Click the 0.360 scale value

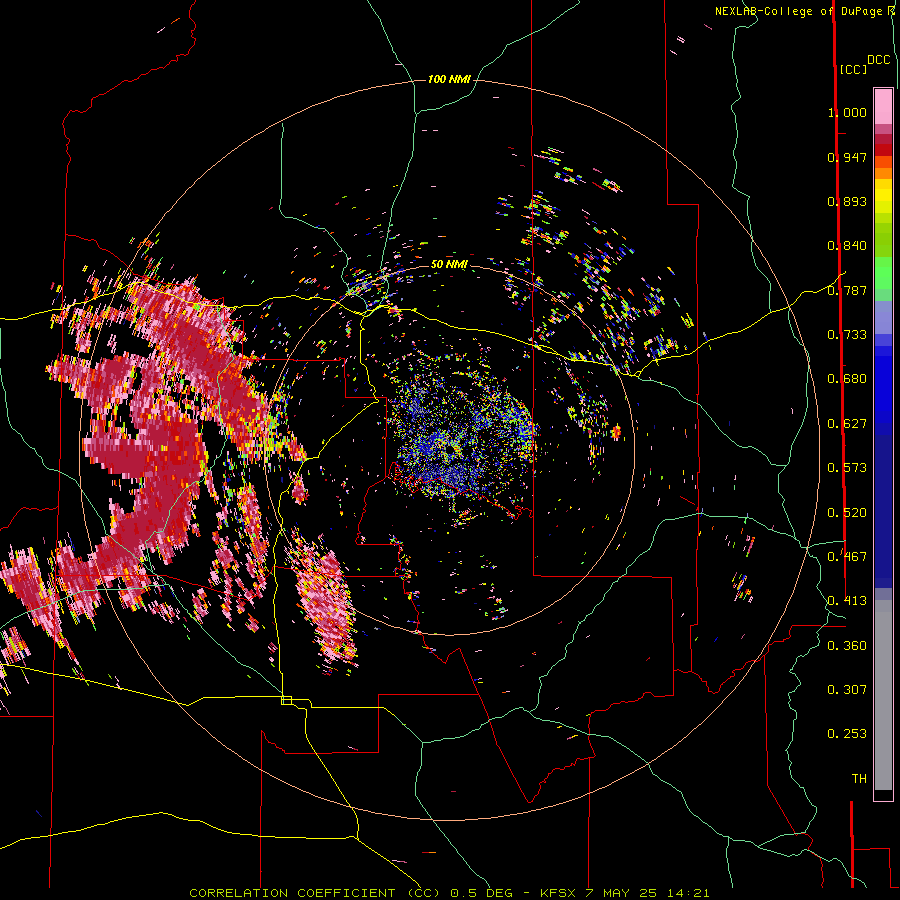pyautogui.click(x=847, y=646)
